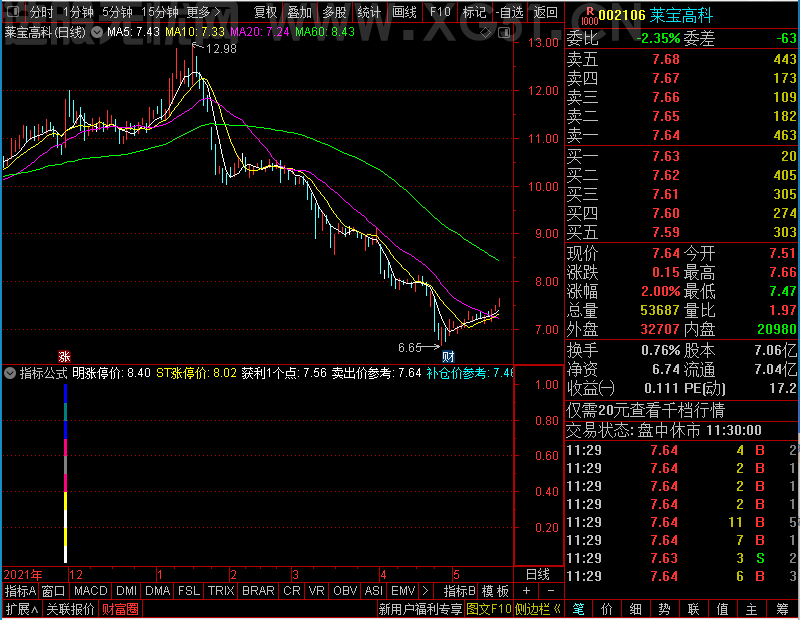Screen dimensions: 800x620
Task: Select the 15分钟 period
Action: [x=159, y=12]
